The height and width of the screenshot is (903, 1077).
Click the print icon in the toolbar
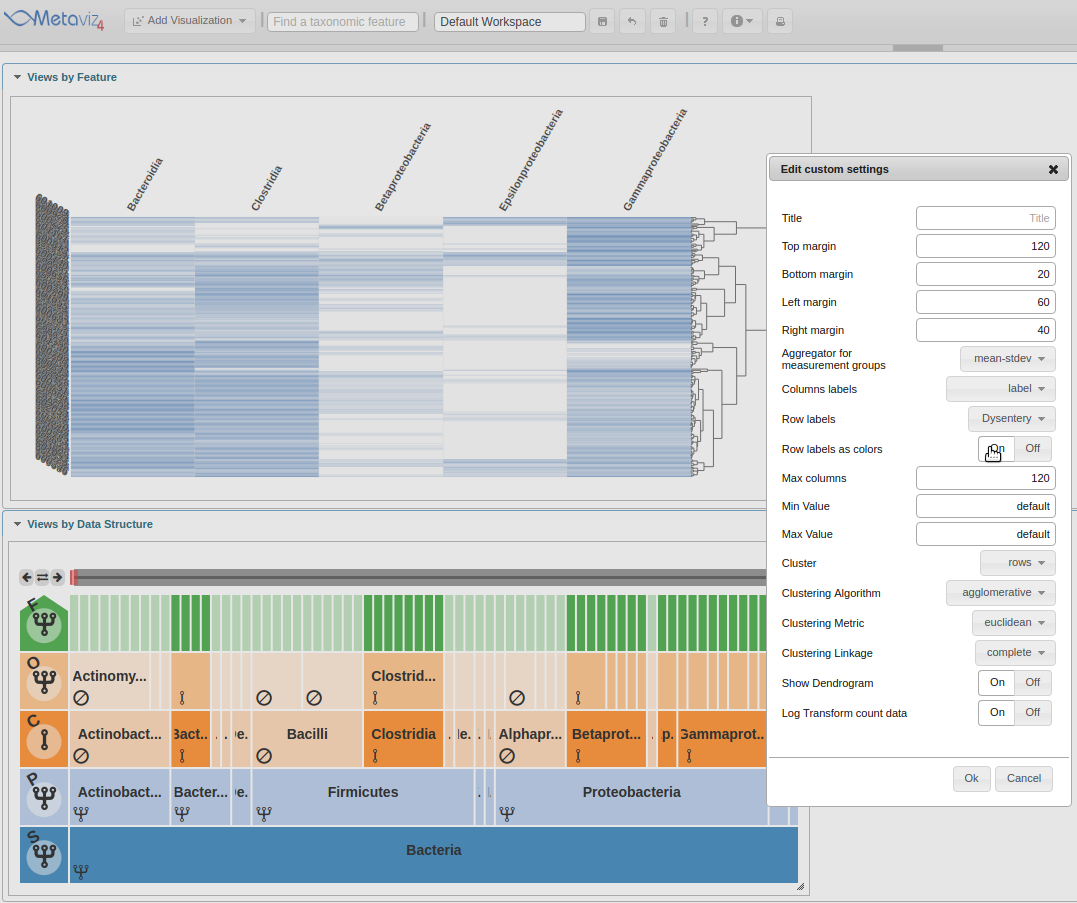coord(780,21)
